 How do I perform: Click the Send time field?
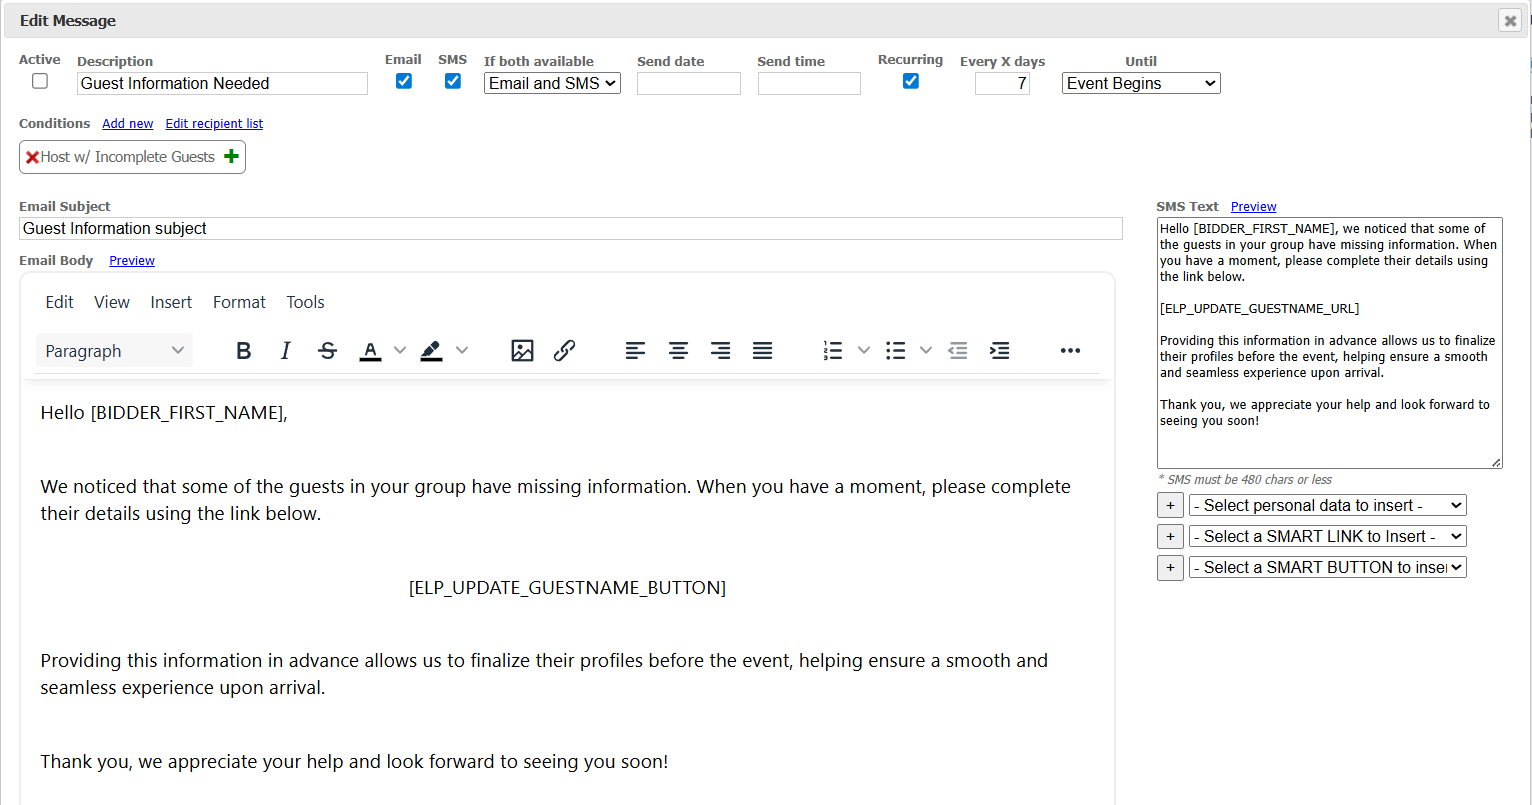[x=809, y=84]
